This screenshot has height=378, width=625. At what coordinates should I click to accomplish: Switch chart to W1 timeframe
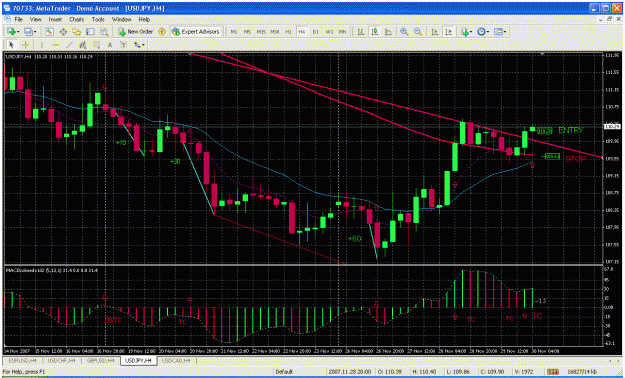pos(329,32)
